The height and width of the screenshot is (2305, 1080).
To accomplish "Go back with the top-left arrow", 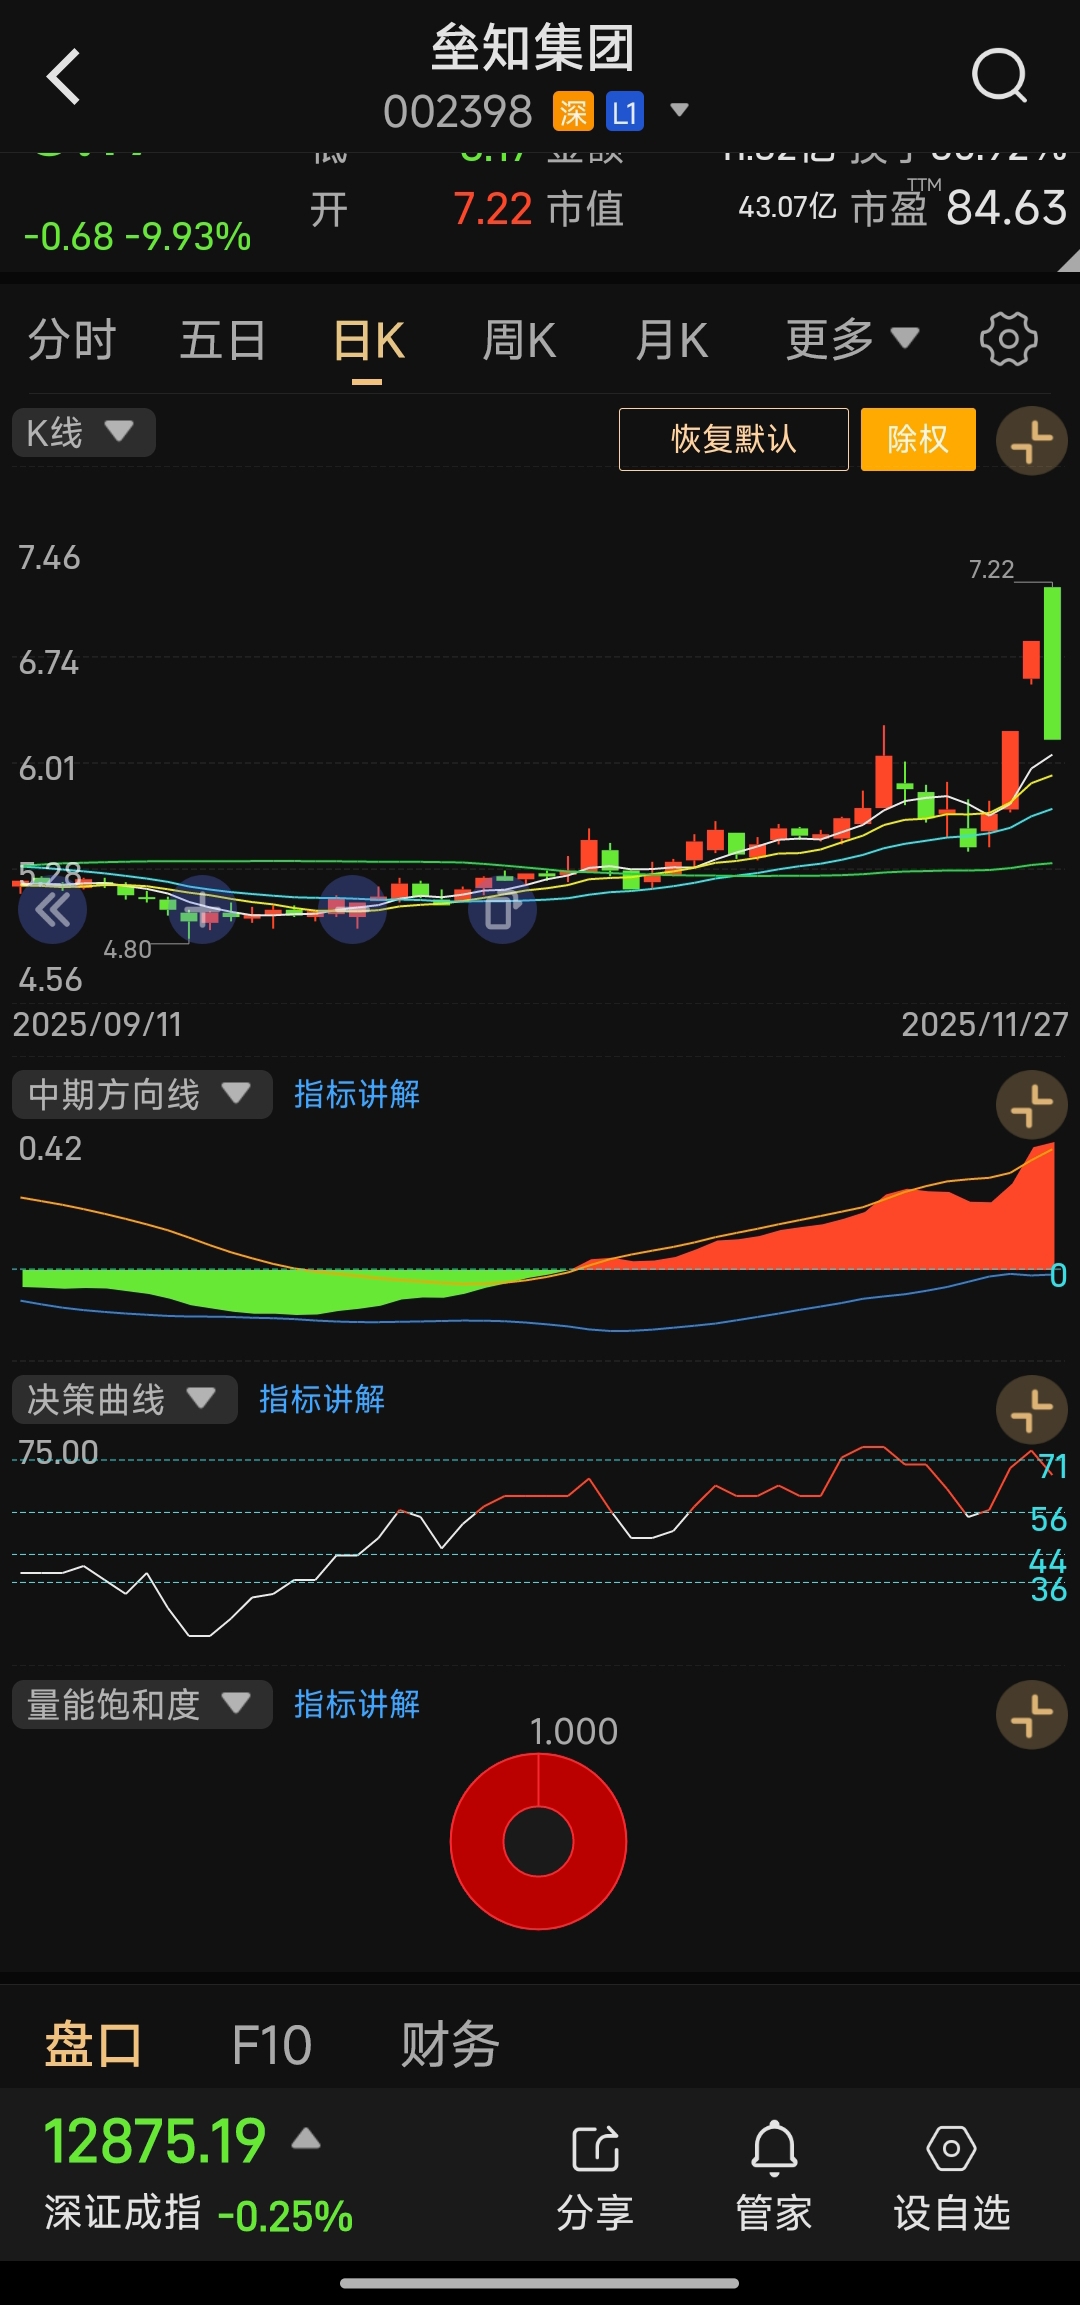I will 63,77.
